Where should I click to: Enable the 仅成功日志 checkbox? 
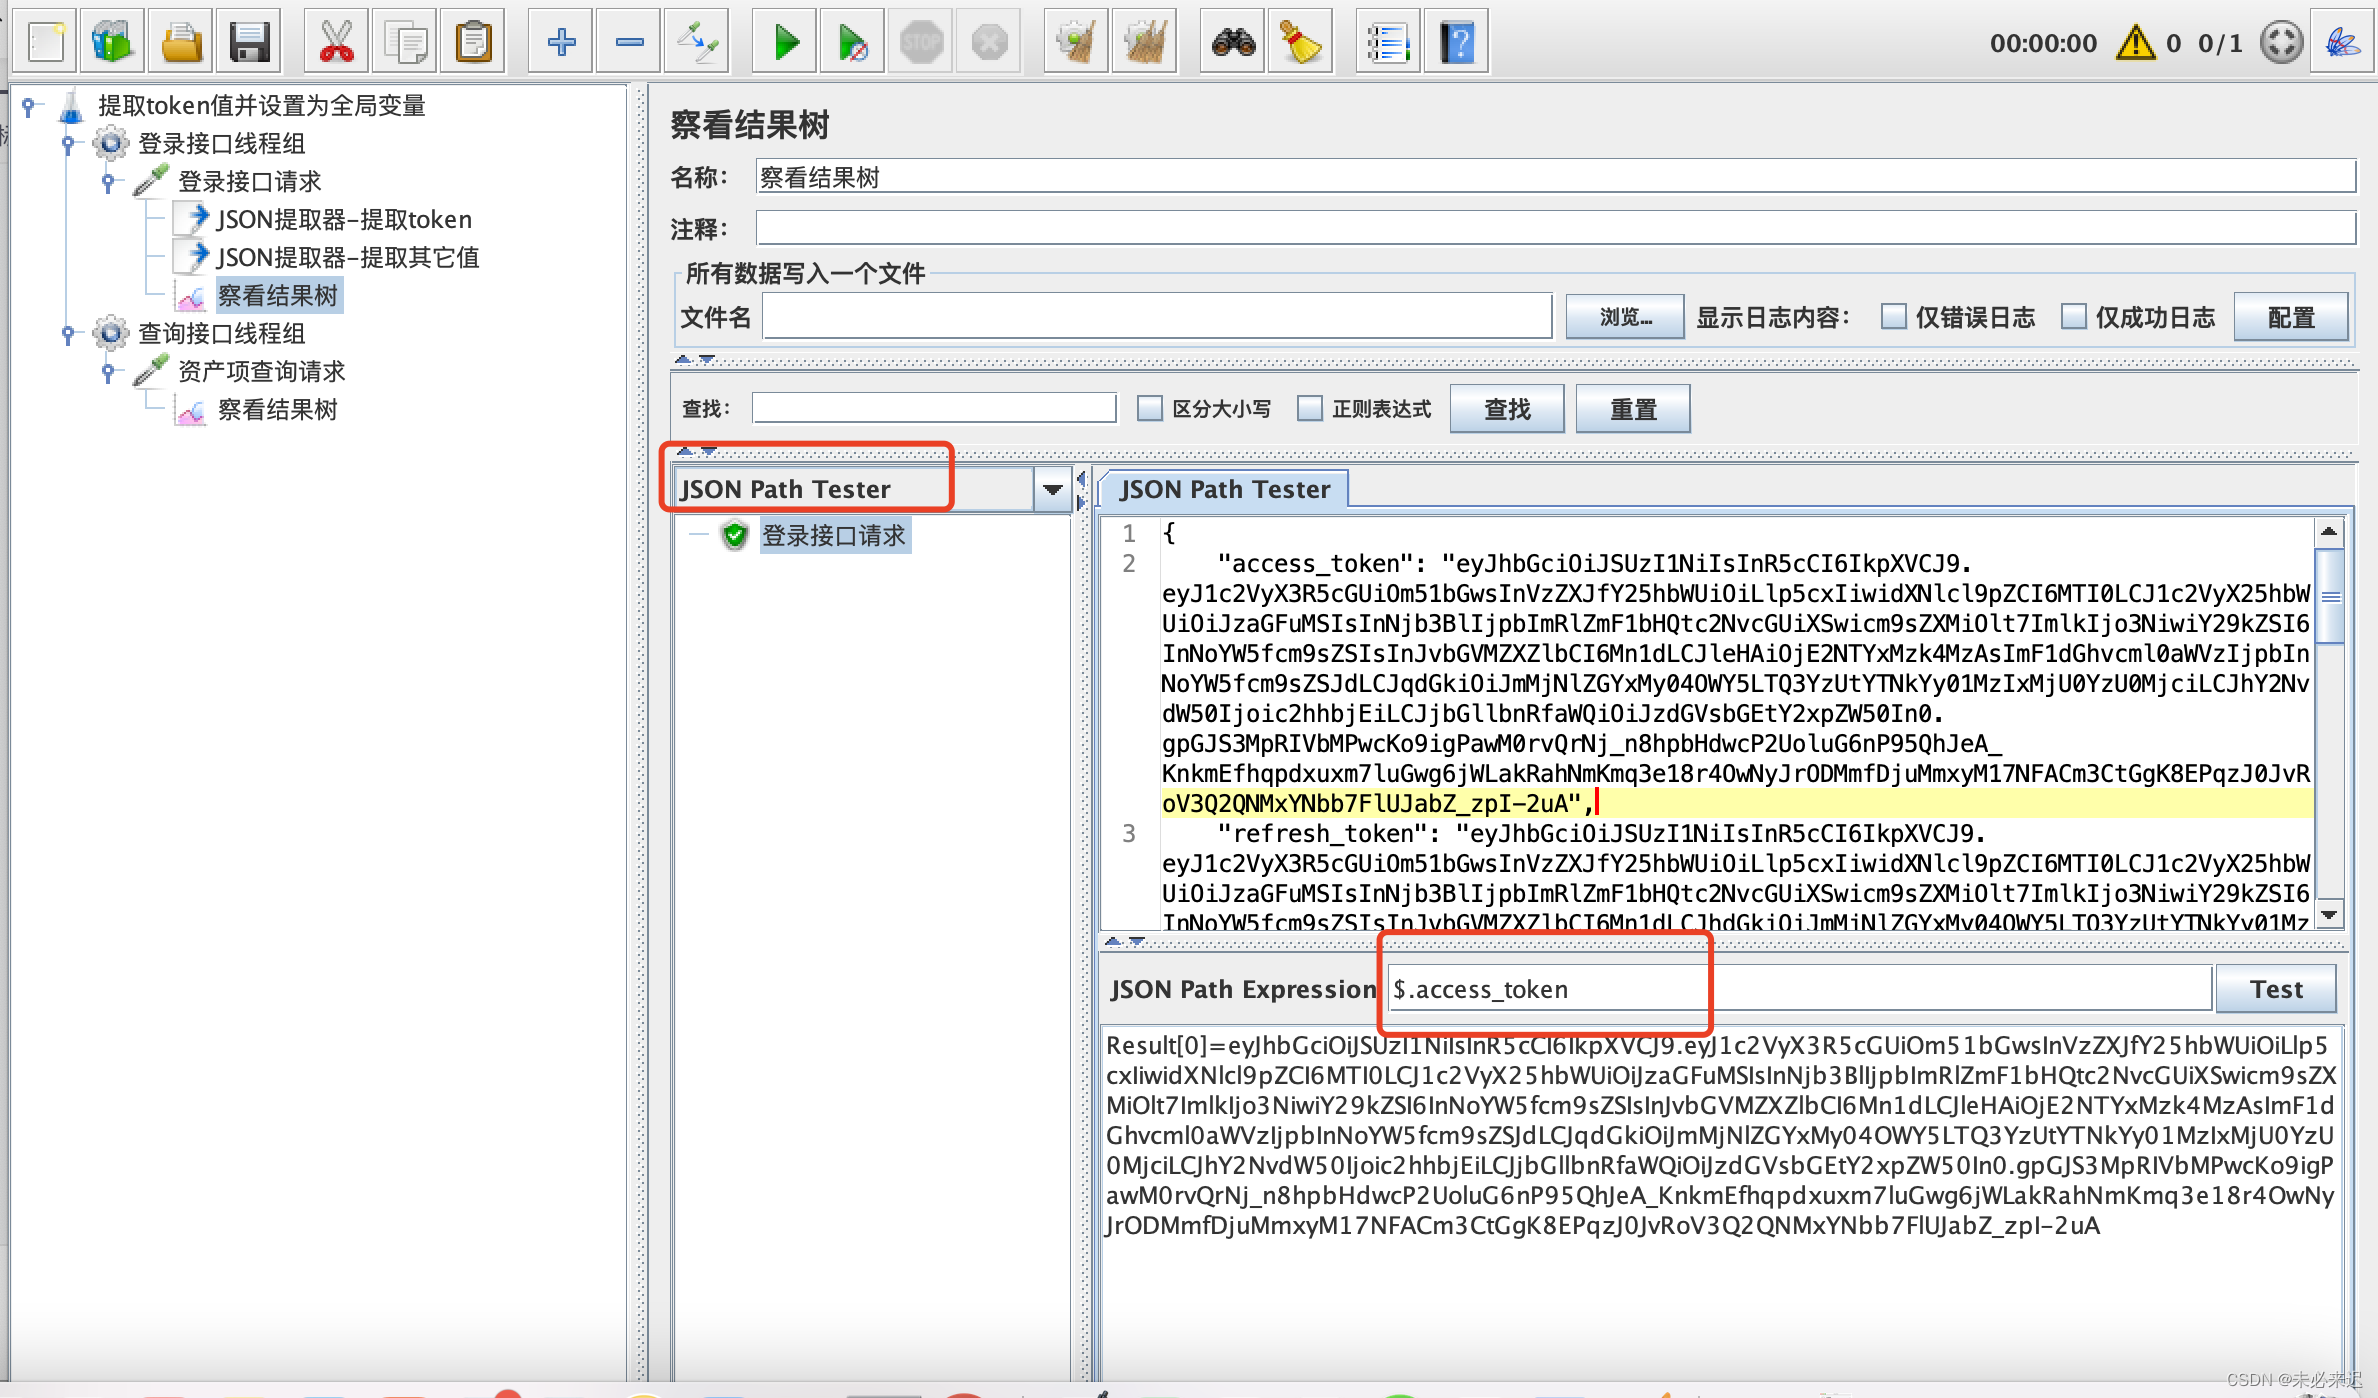point(2073,317)
